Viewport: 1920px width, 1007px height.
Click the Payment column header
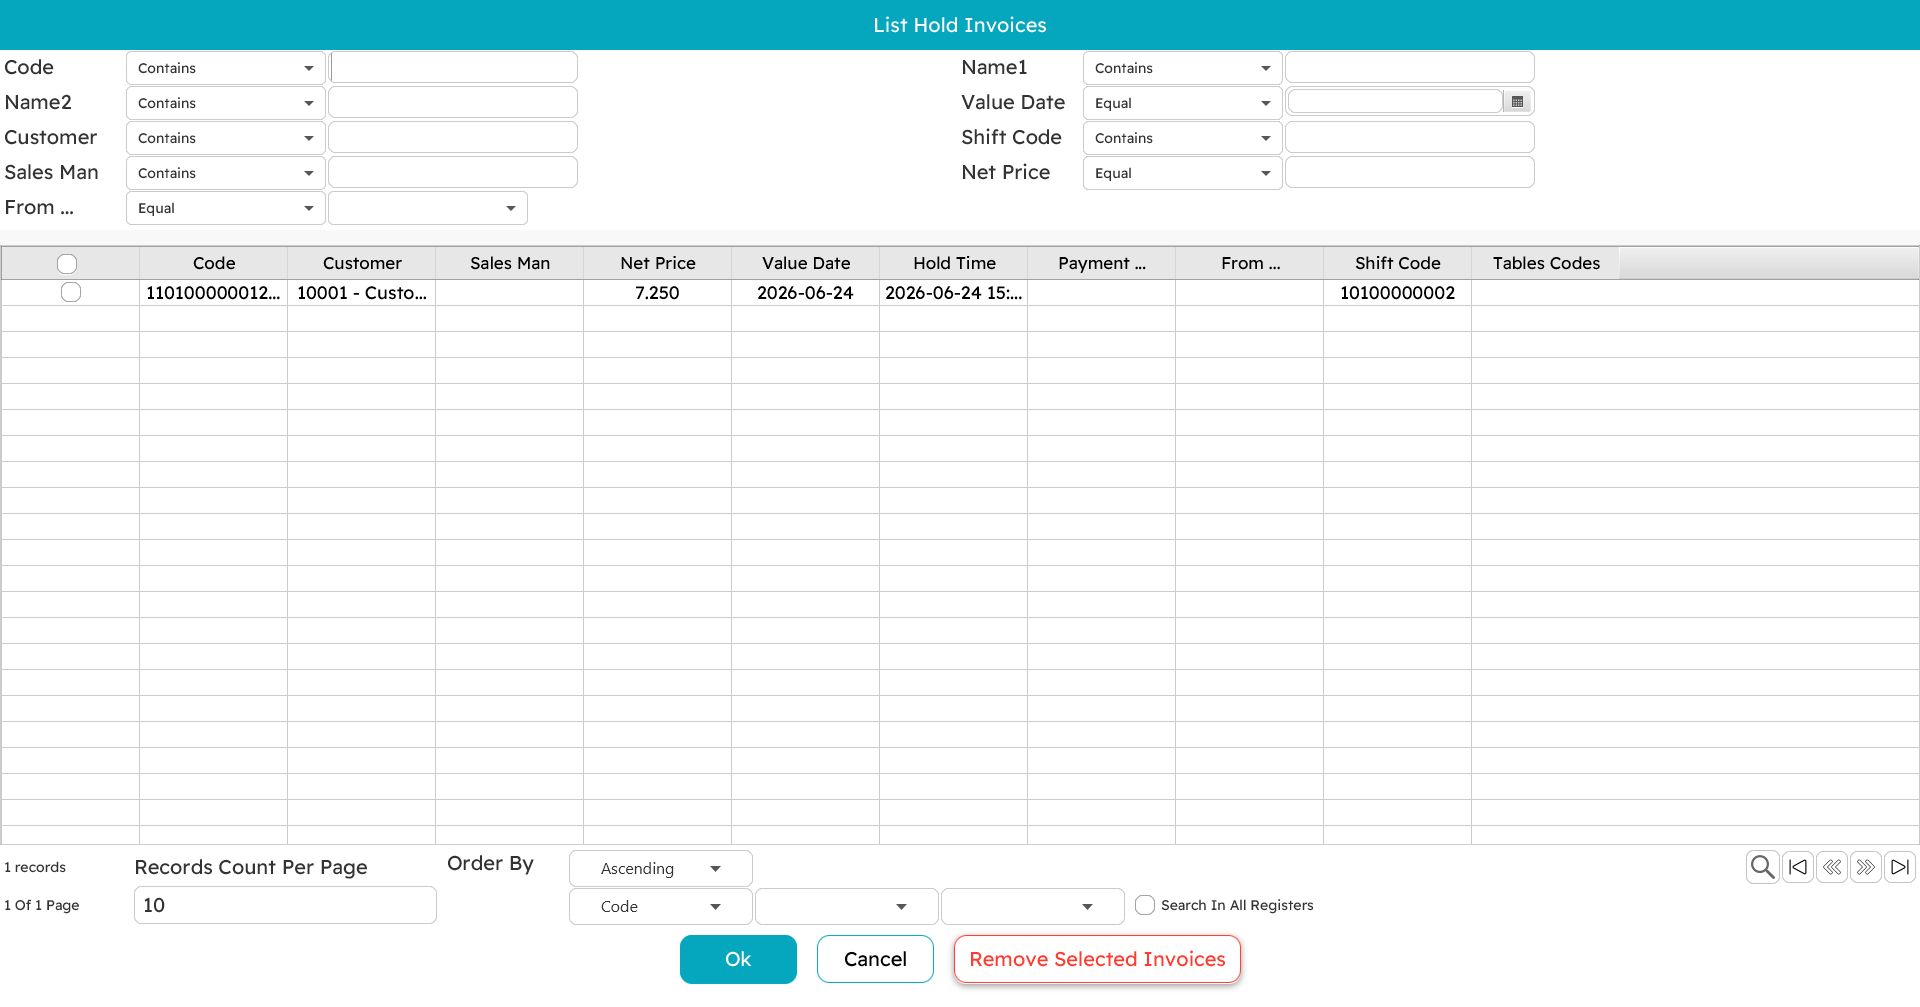1102,263
